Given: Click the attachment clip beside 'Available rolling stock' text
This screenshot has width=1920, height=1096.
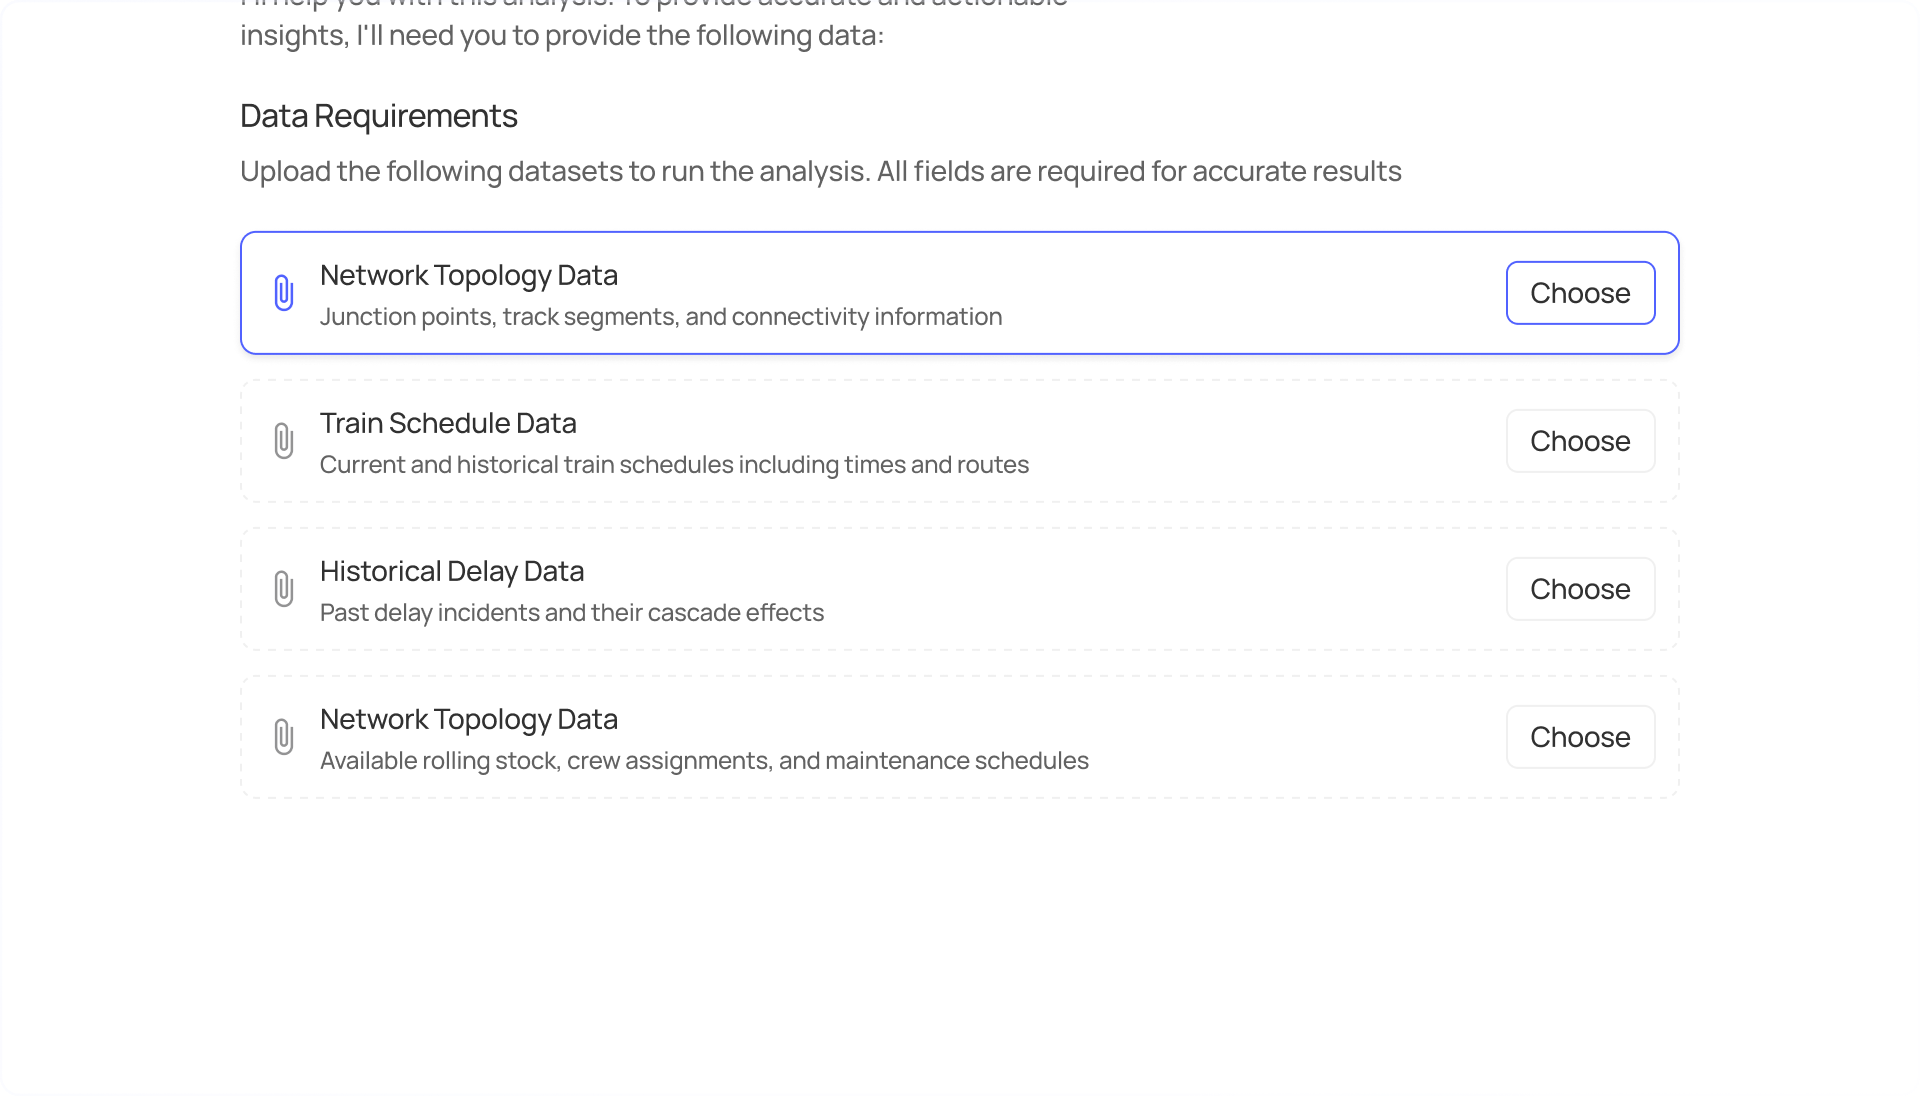Looking at the screenshot, I should click(x=285, y=737).
